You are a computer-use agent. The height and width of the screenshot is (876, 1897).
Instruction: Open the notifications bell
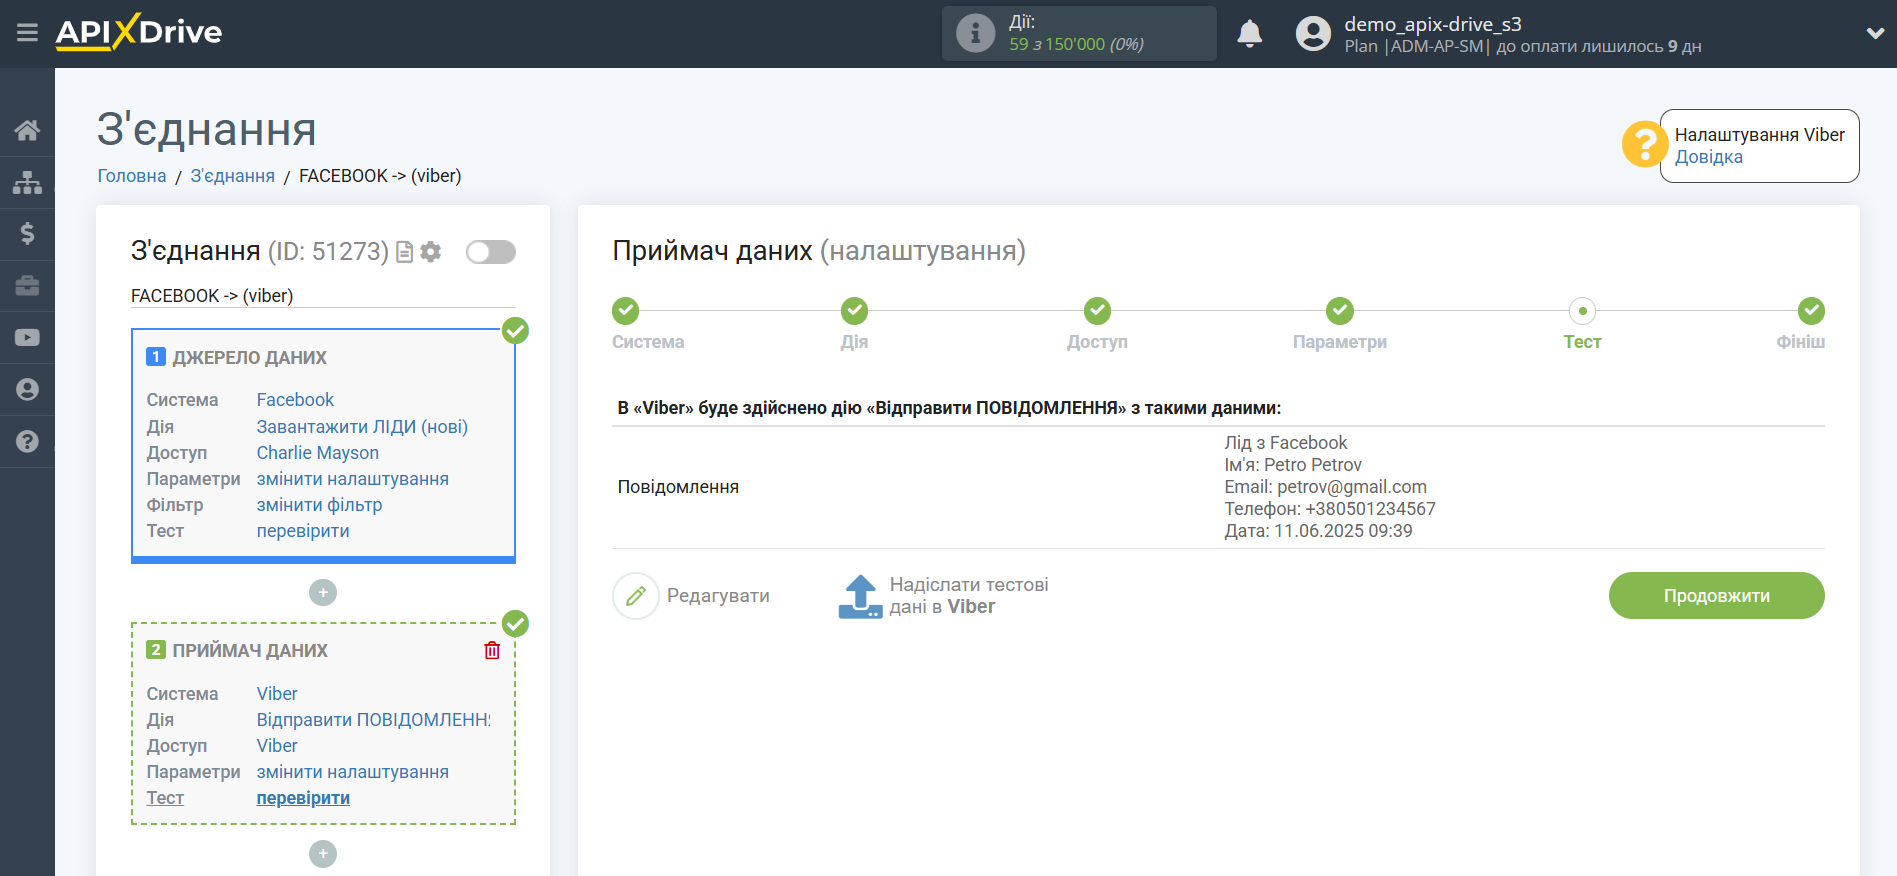pyautogui.click(x=1249, y=34)
